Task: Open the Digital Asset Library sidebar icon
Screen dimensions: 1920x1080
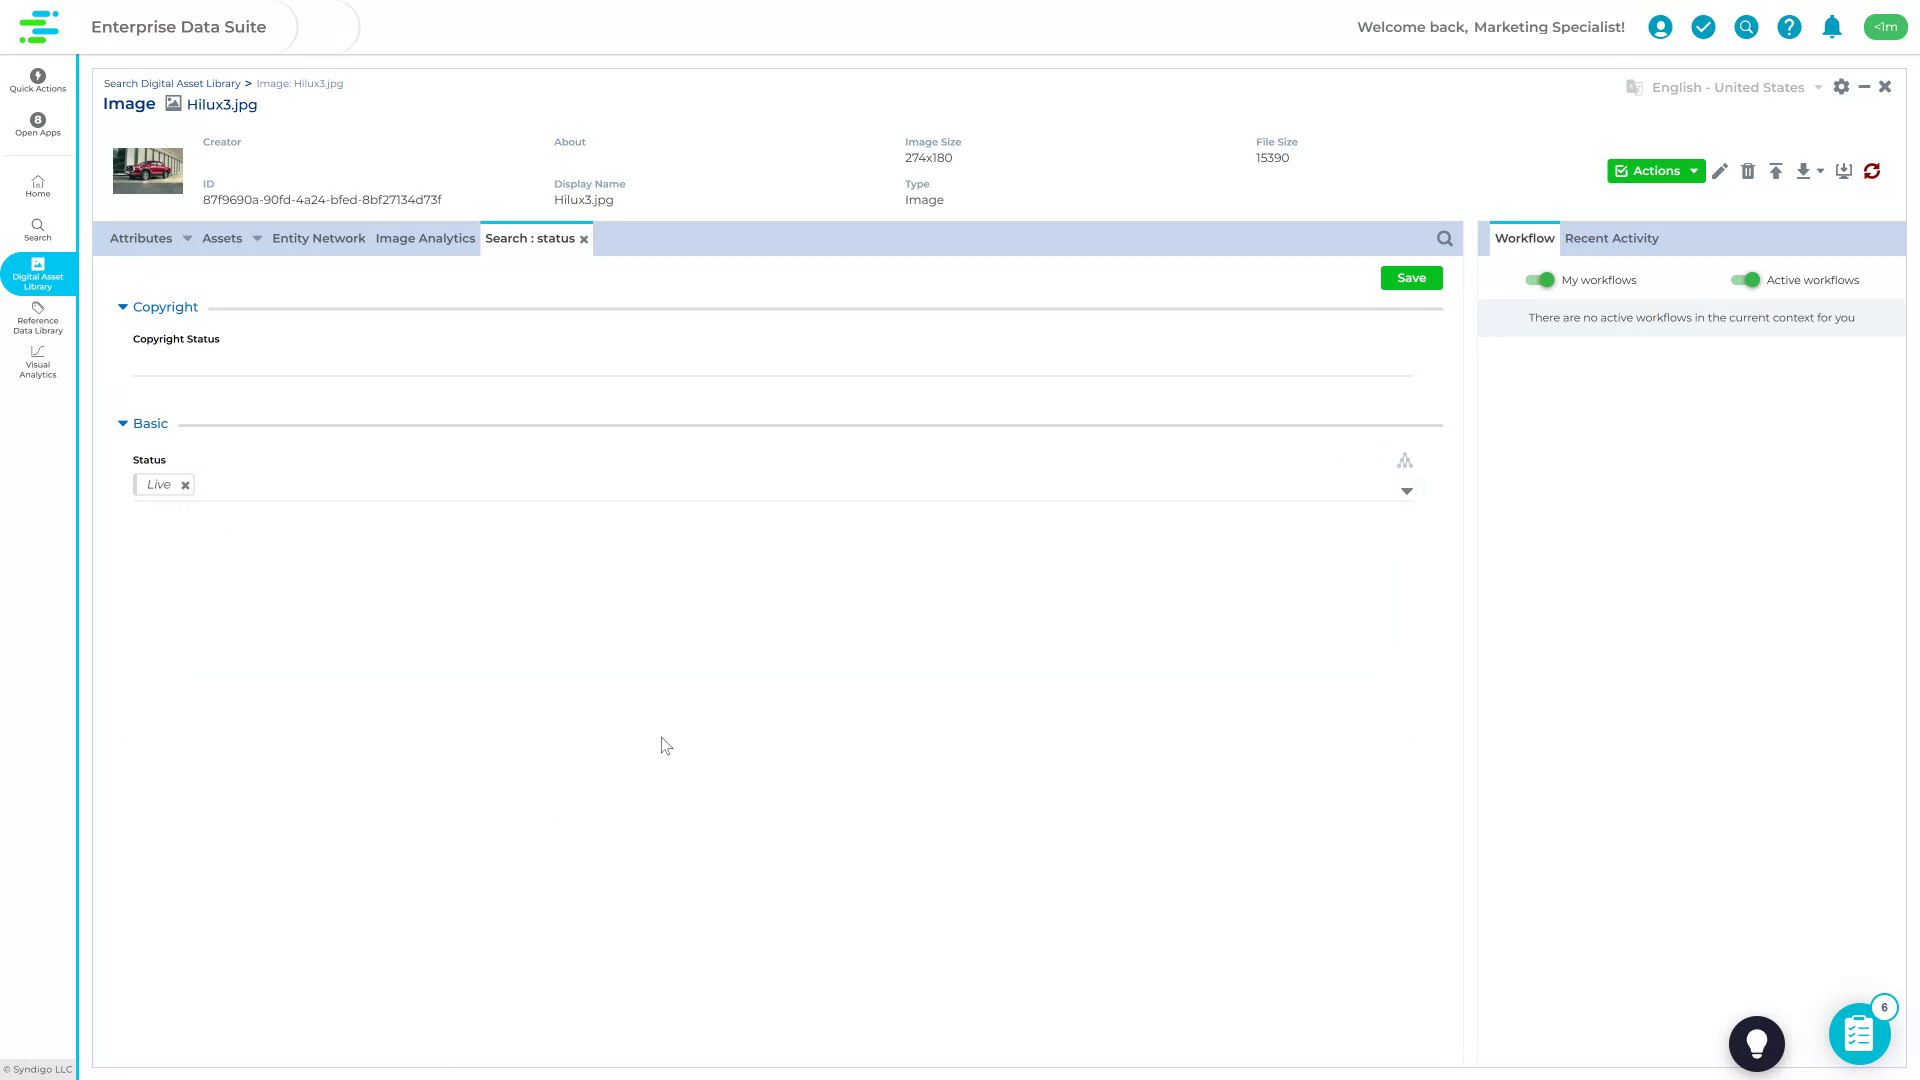Action: [x=37, y=274]
